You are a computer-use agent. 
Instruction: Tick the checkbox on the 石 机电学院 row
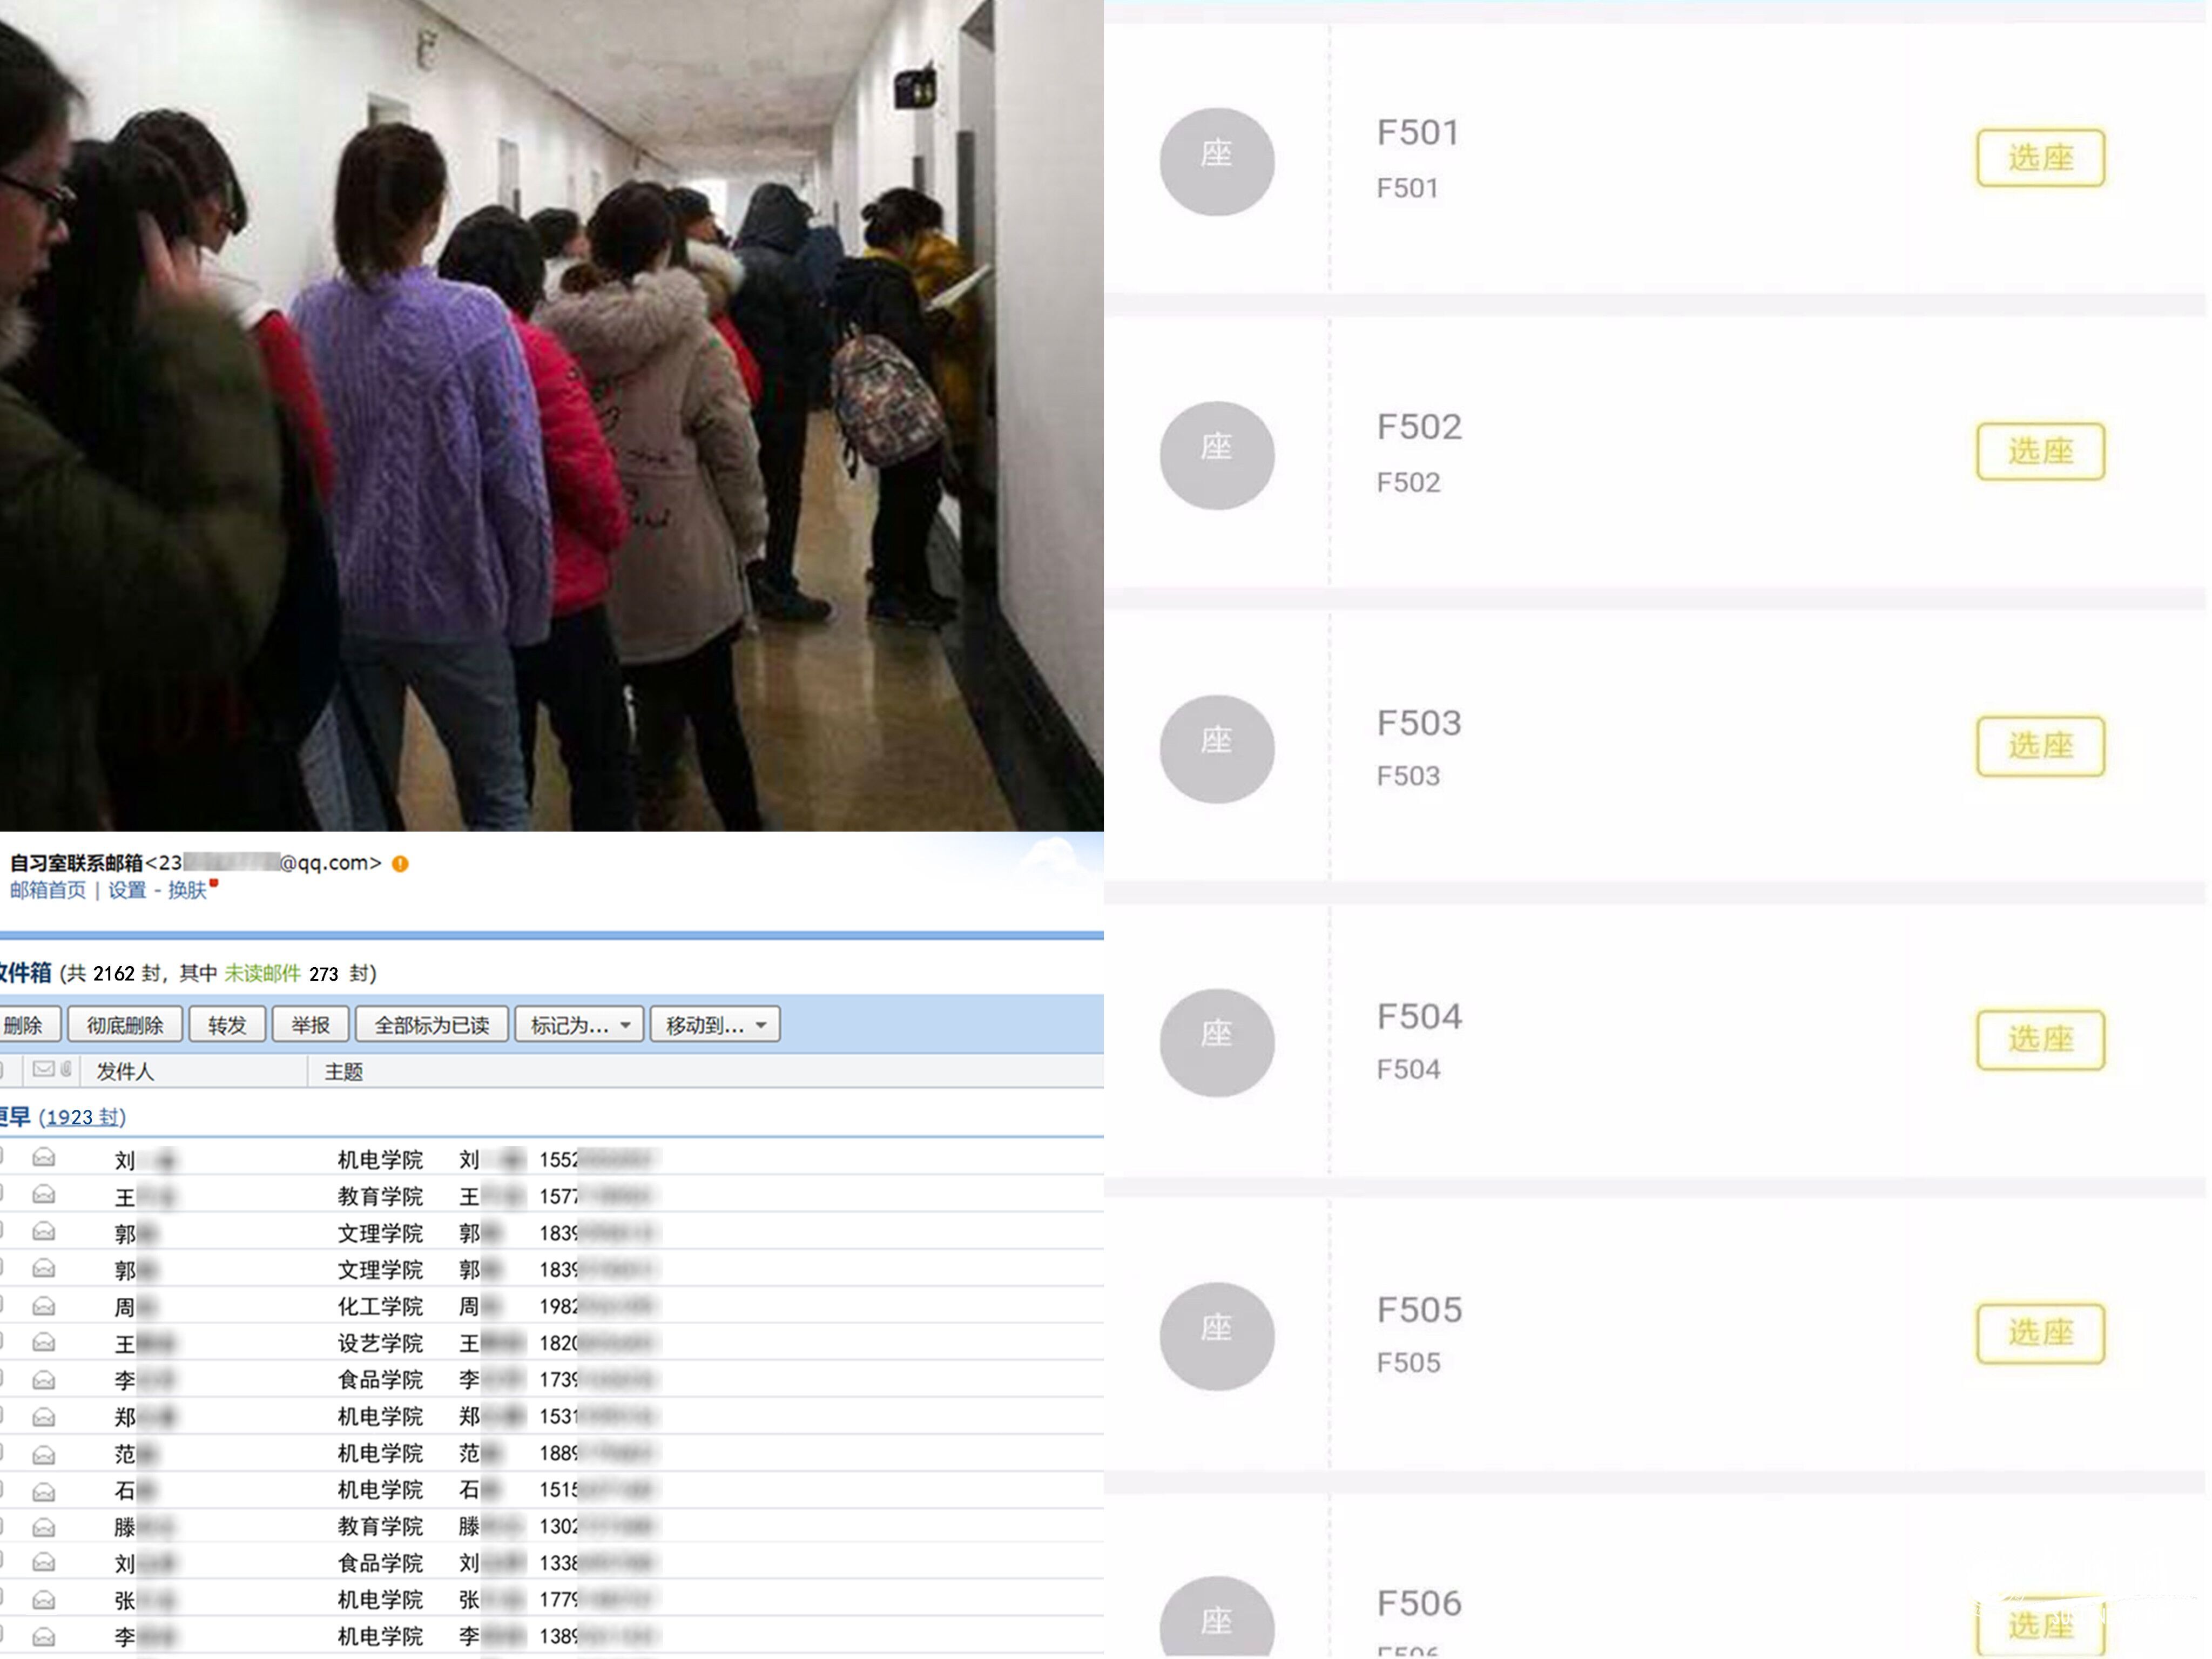(x=2, y=1490)
